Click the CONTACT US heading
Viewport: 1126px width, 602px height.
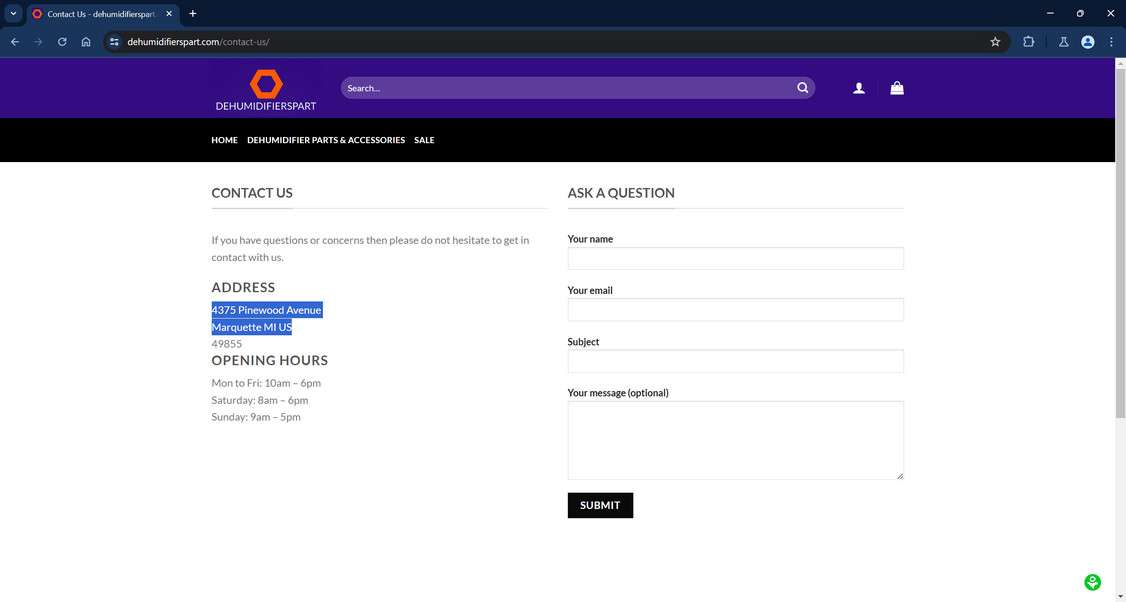click(x=251, y=193)
